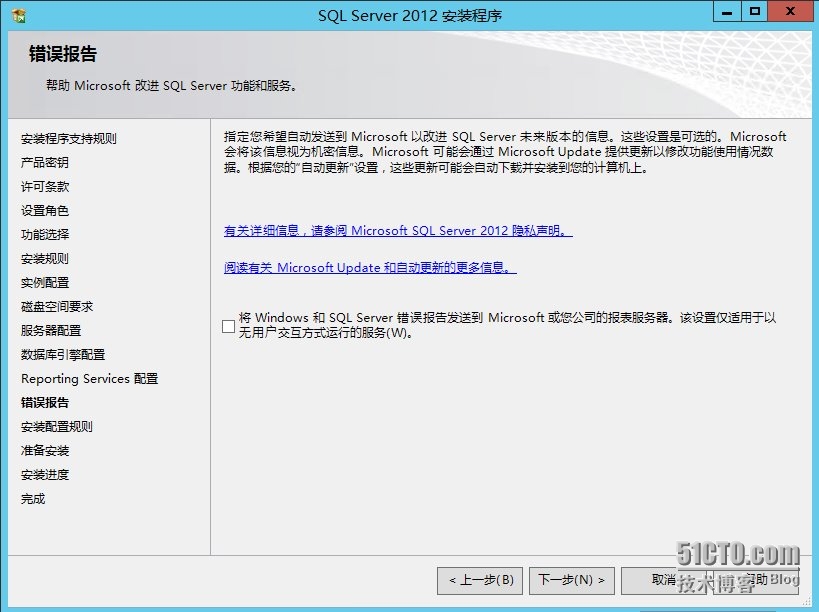The height and width of the screenshot is (612, 819).
Task: Select 准备安装 step in sidebar
Action: pyautogui.click(x=44, y=451)
